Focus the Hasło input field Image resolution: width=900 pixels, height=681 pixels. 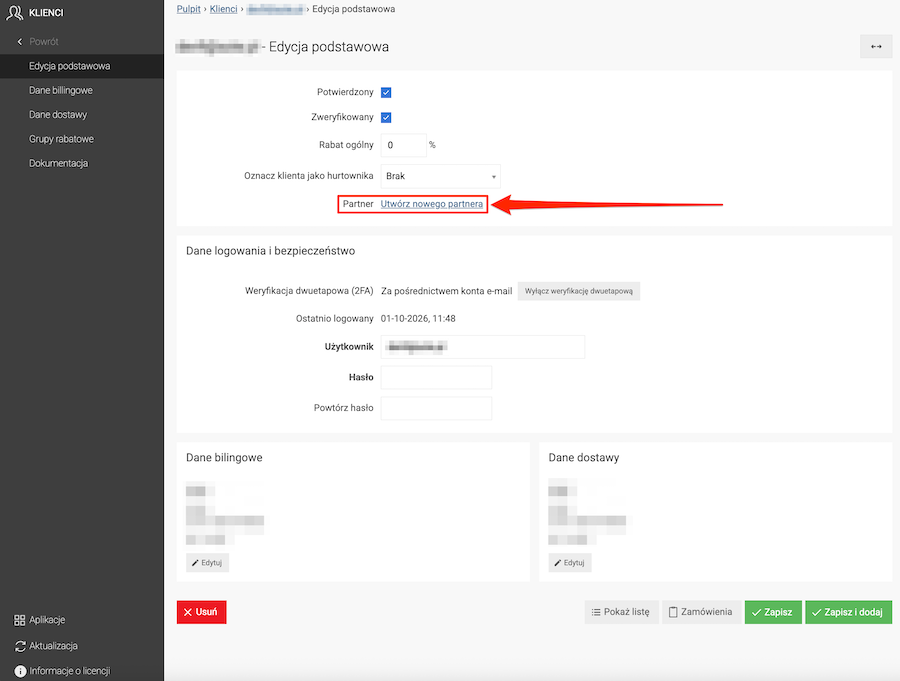click(436, 377)
